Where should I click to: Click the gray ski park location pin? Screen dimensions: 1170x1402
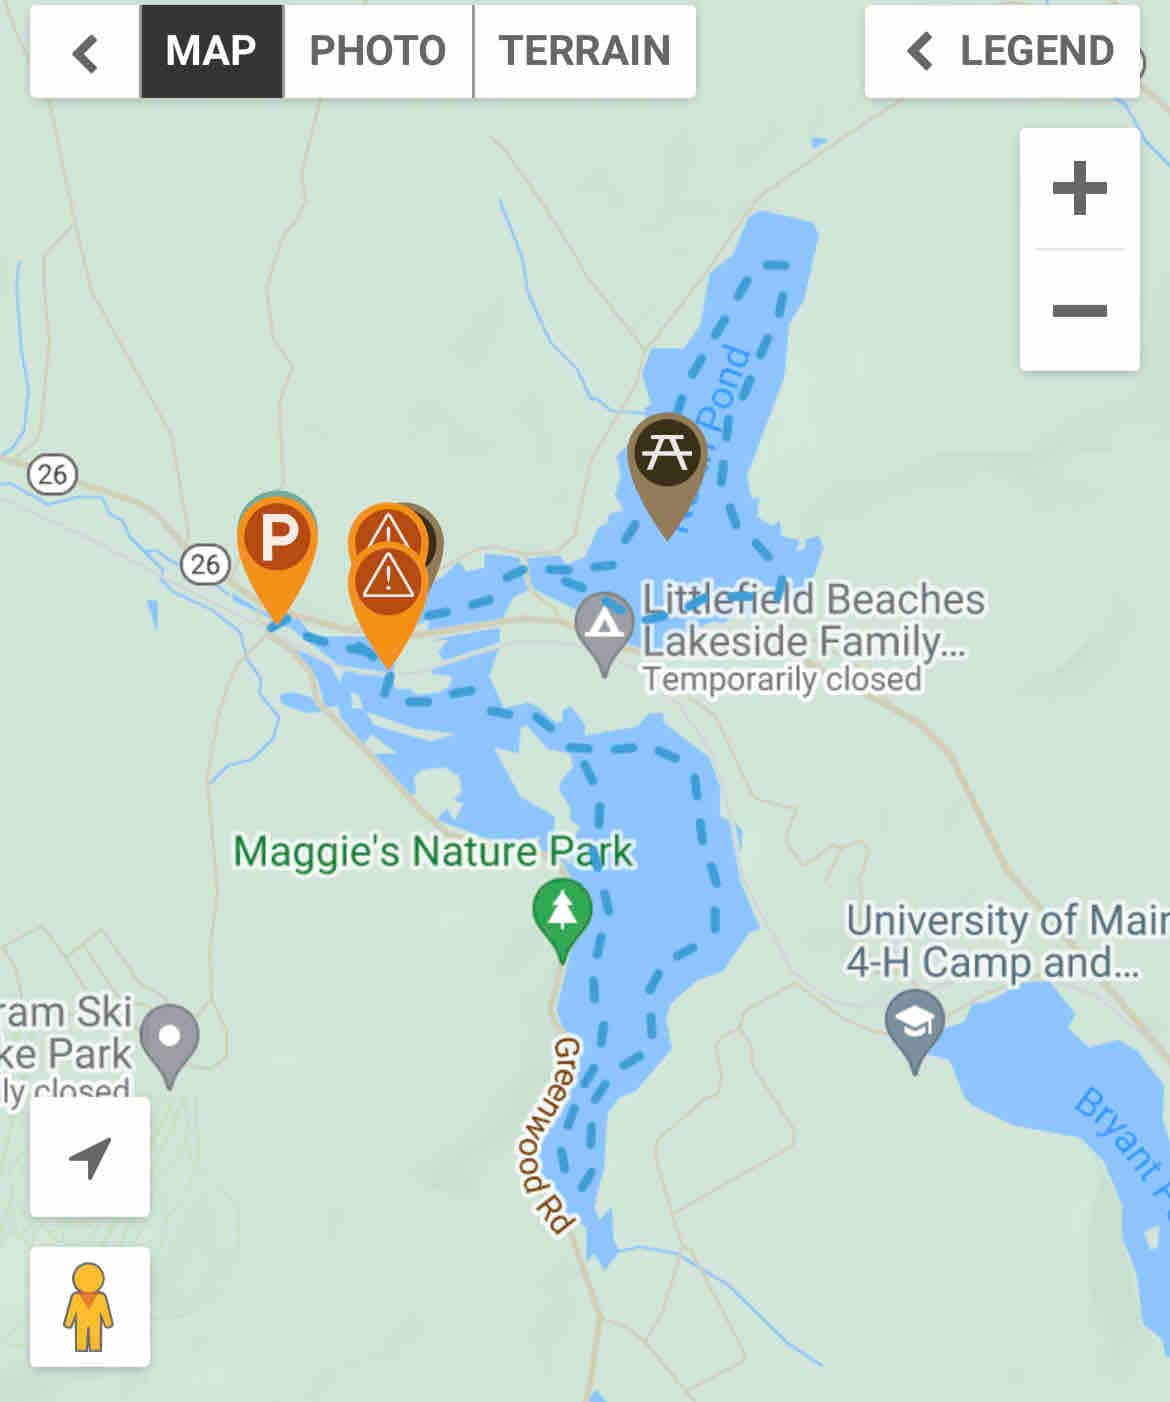click(170, 1045)
